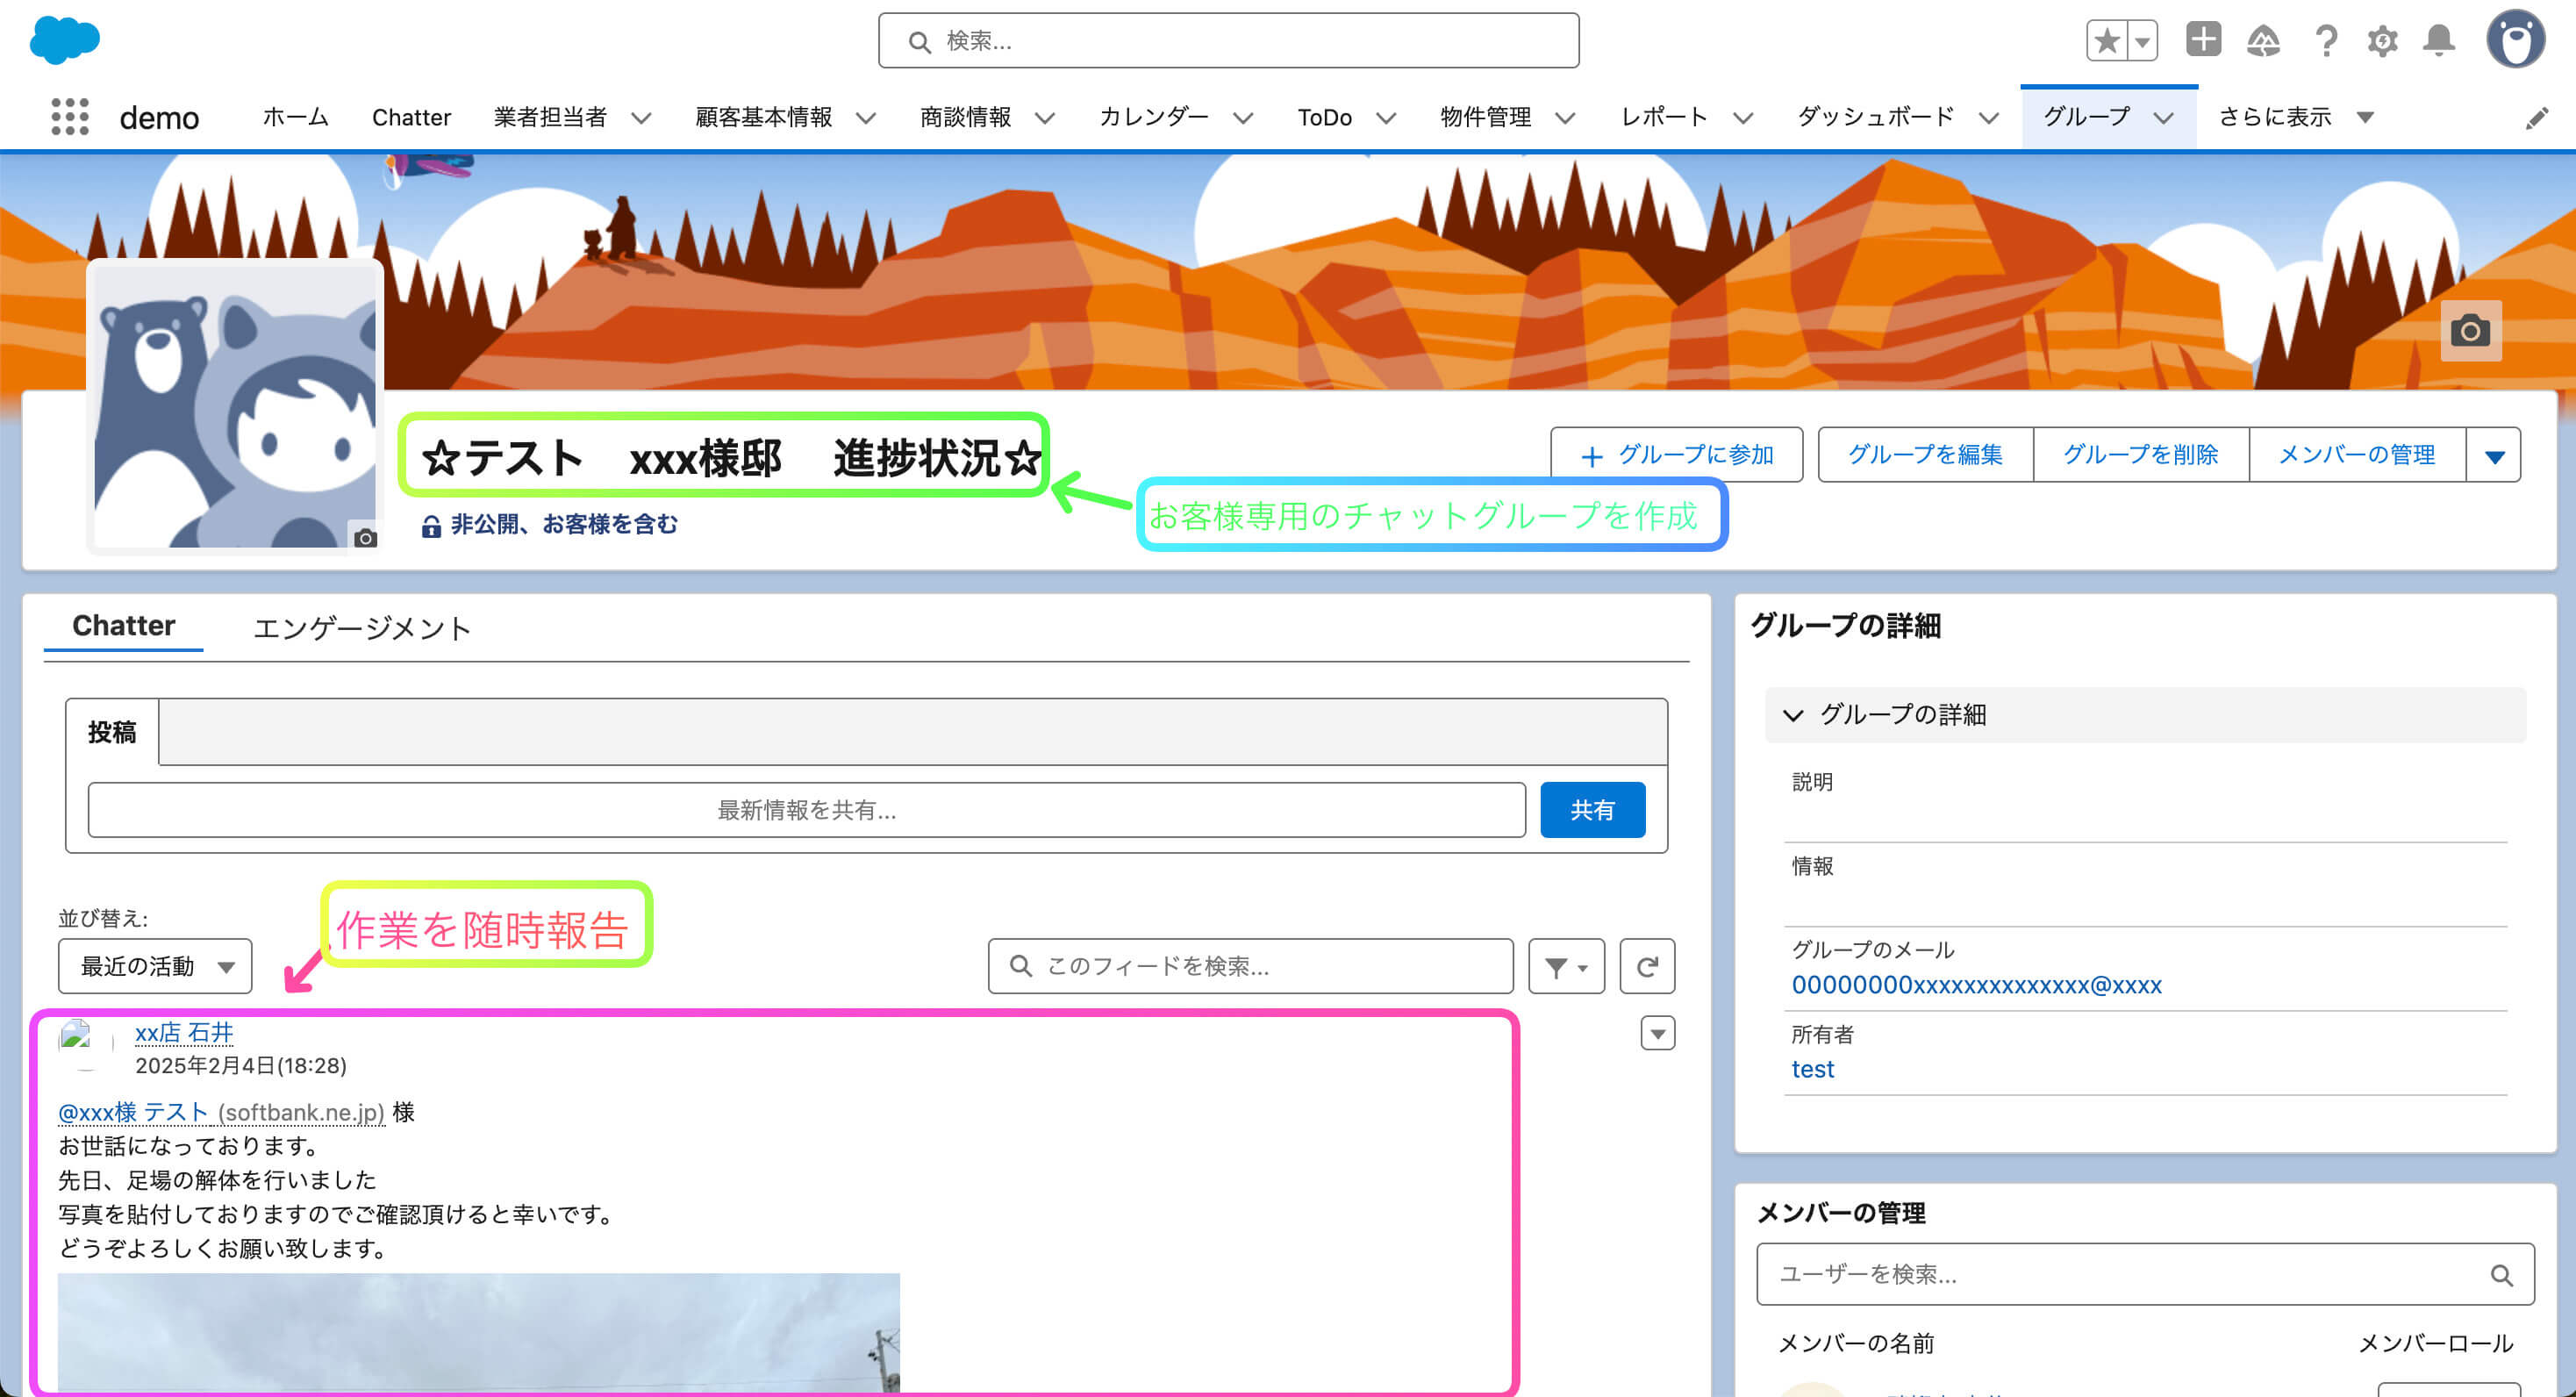Viewport: 2576px width, 1397px height.
Task: Click the group photo camera icon
Action: point(365,539)
